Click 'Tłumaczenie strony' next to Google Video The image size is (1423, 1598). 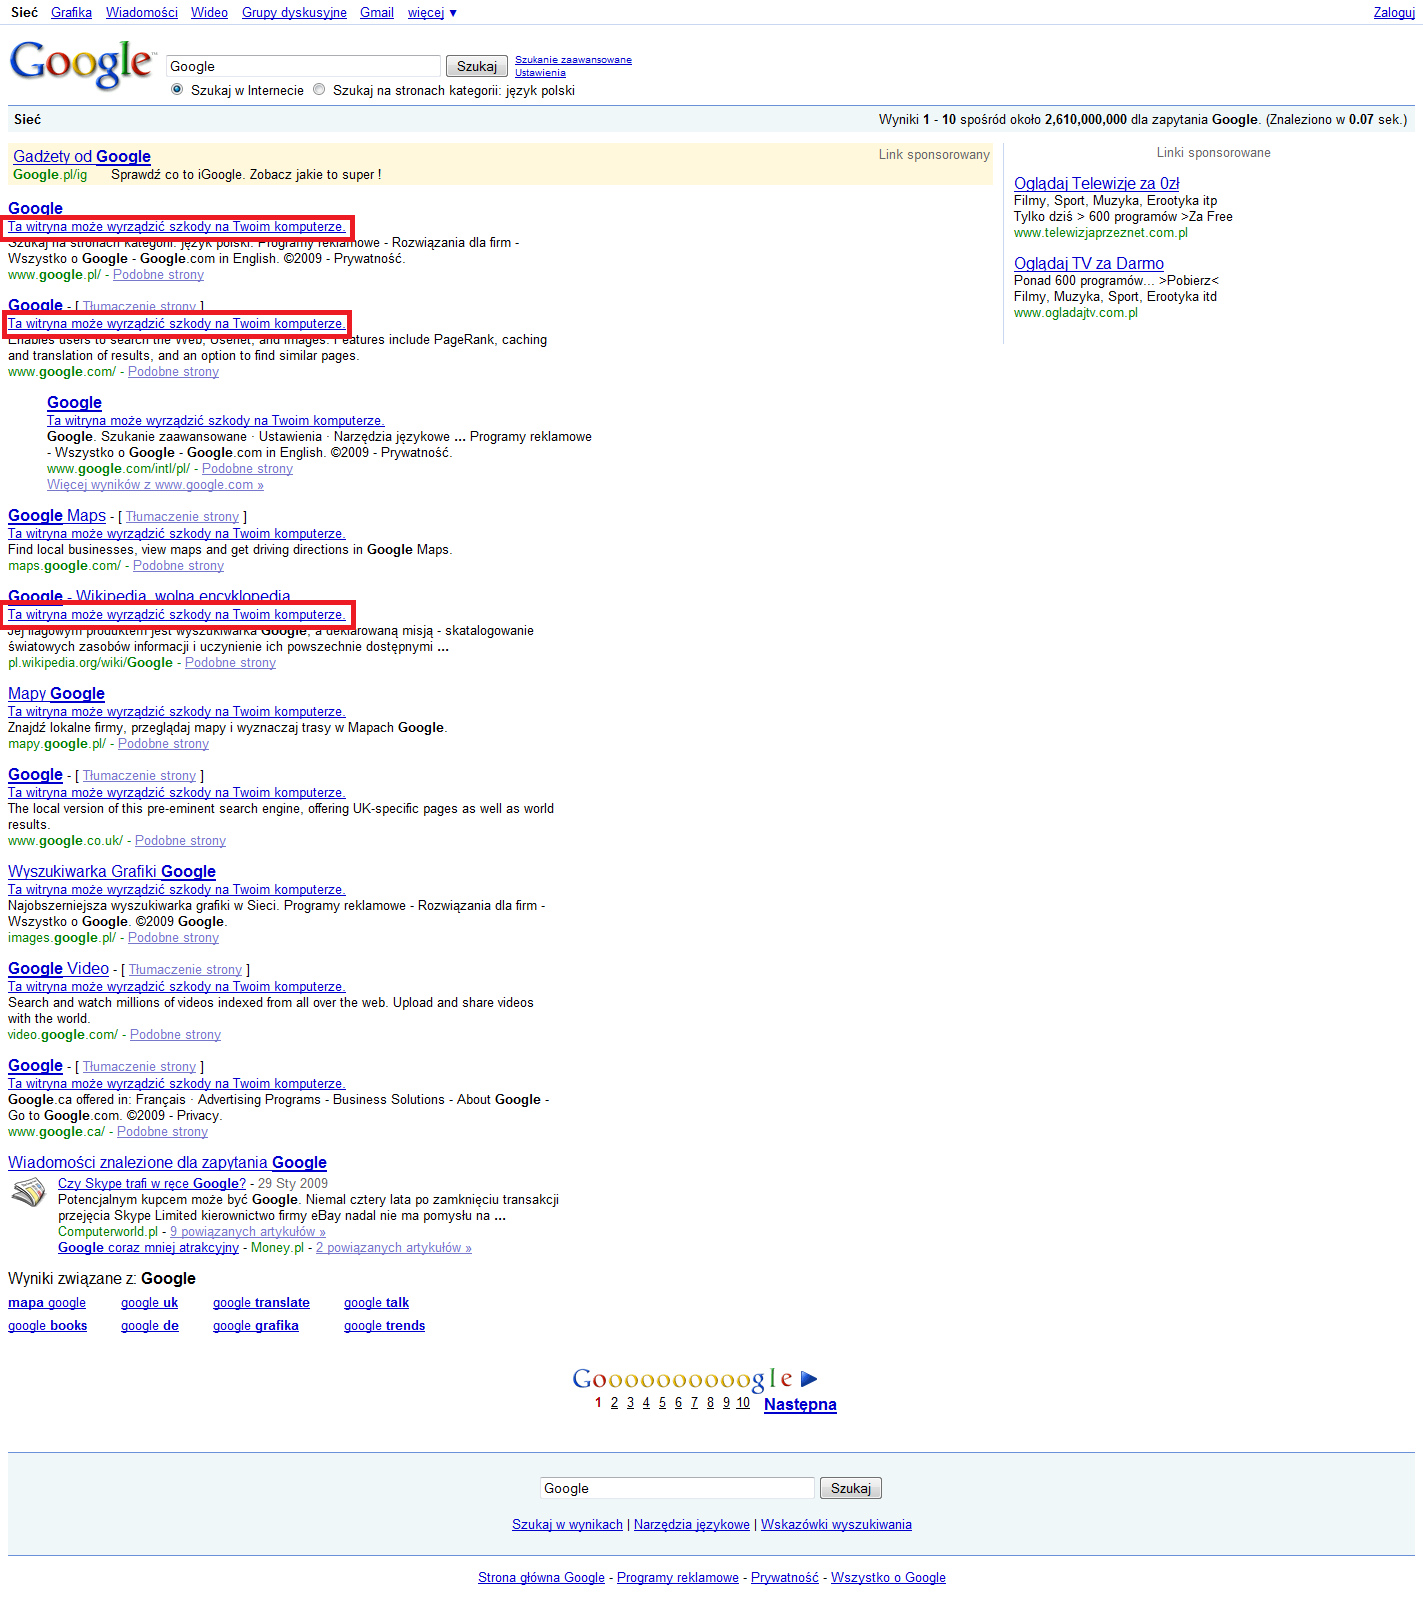pos(185,970)
